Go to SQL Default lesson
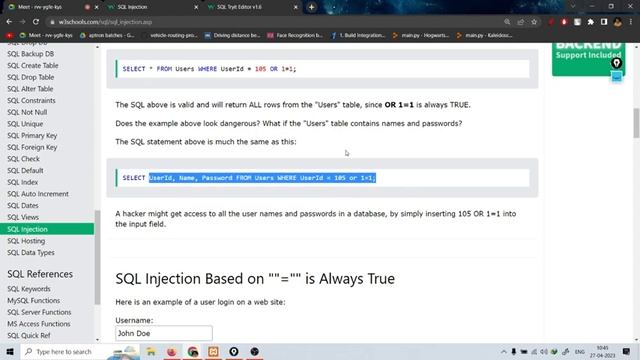Screen dimensions: 640x360 click(x=25, y=171)
